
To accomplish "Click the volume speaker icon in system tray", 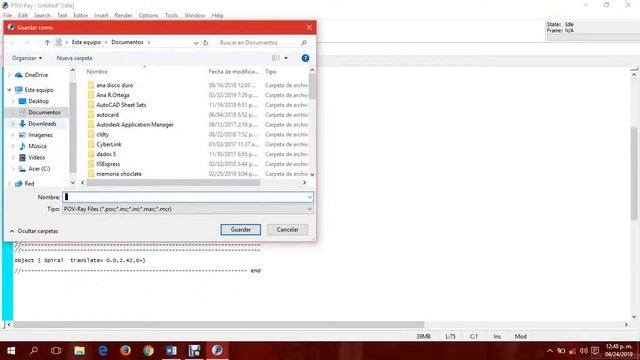I will coord(583,351).
